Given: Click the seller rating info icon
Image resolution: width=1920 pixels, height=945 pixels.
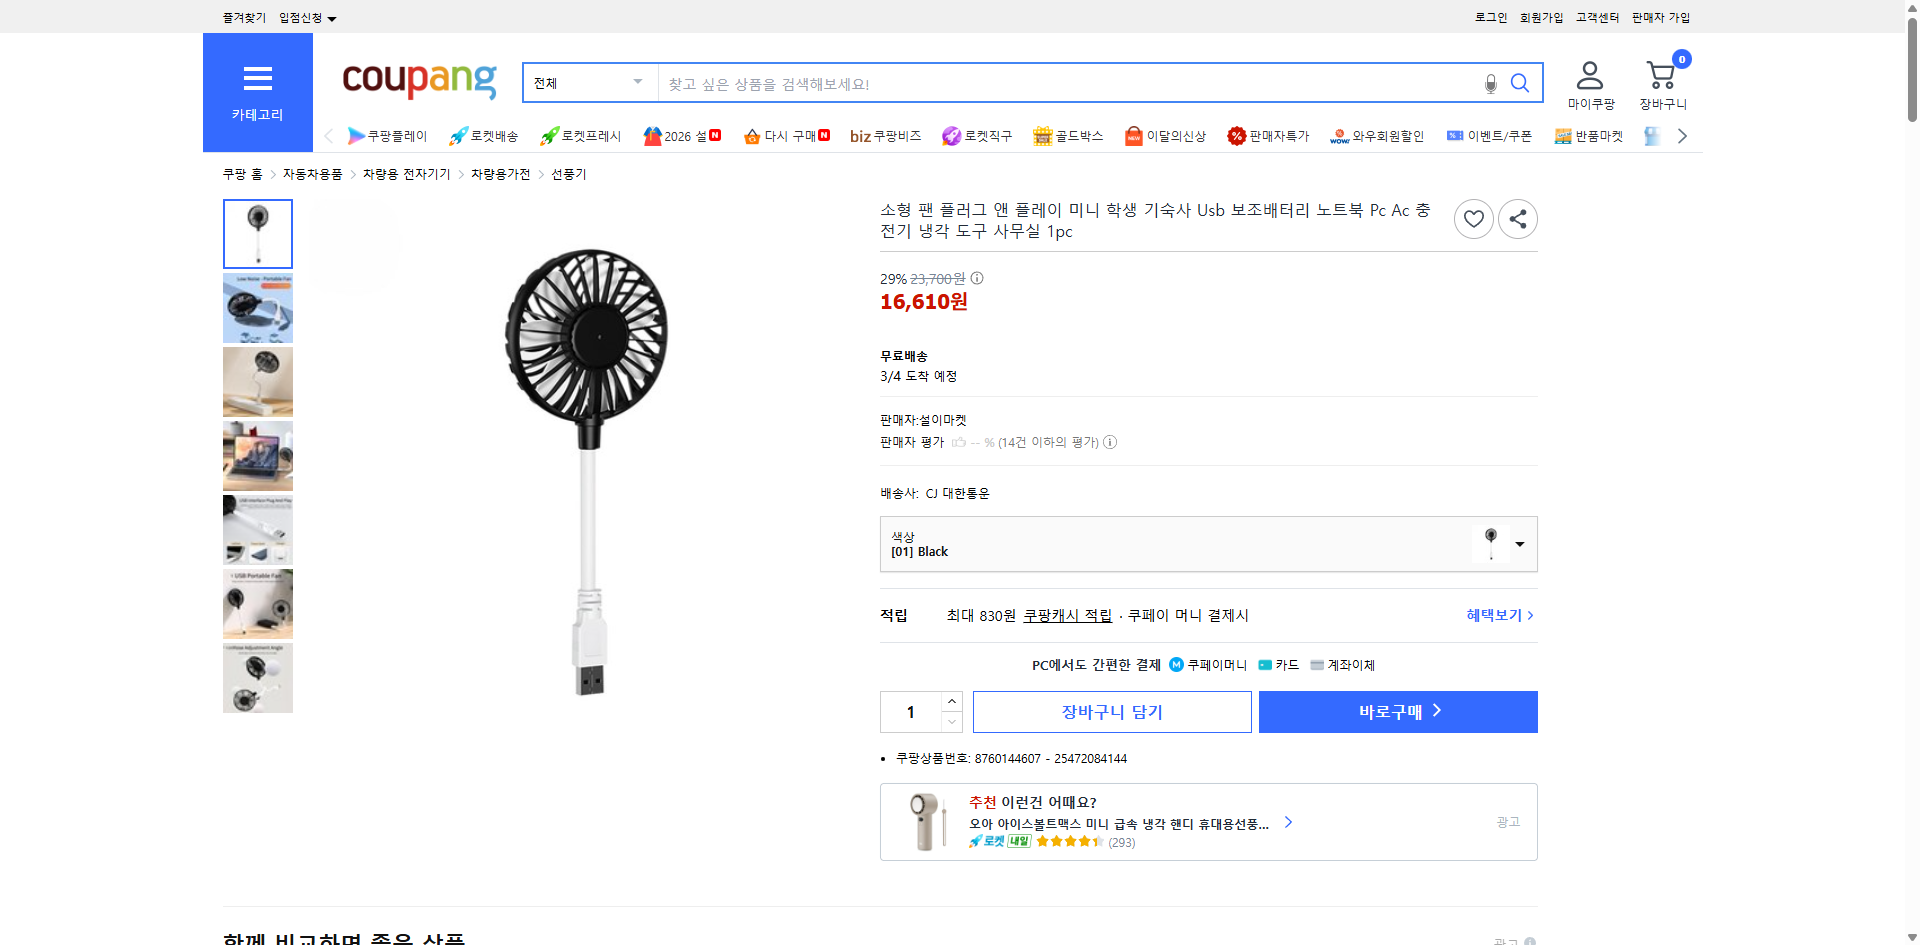Looking at the screenshot, I should pyautogui.click(x=1110, y=442).
